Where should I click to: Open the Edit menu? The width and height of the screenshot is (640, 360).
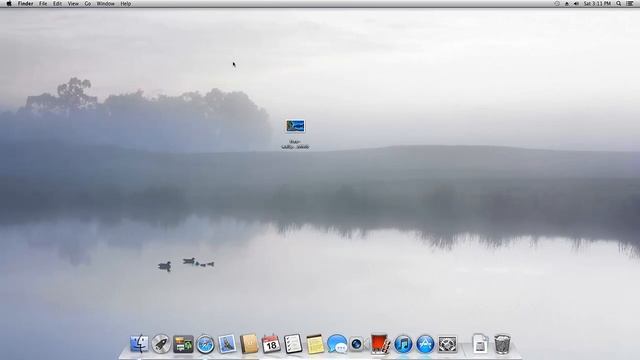pos(58,4)
